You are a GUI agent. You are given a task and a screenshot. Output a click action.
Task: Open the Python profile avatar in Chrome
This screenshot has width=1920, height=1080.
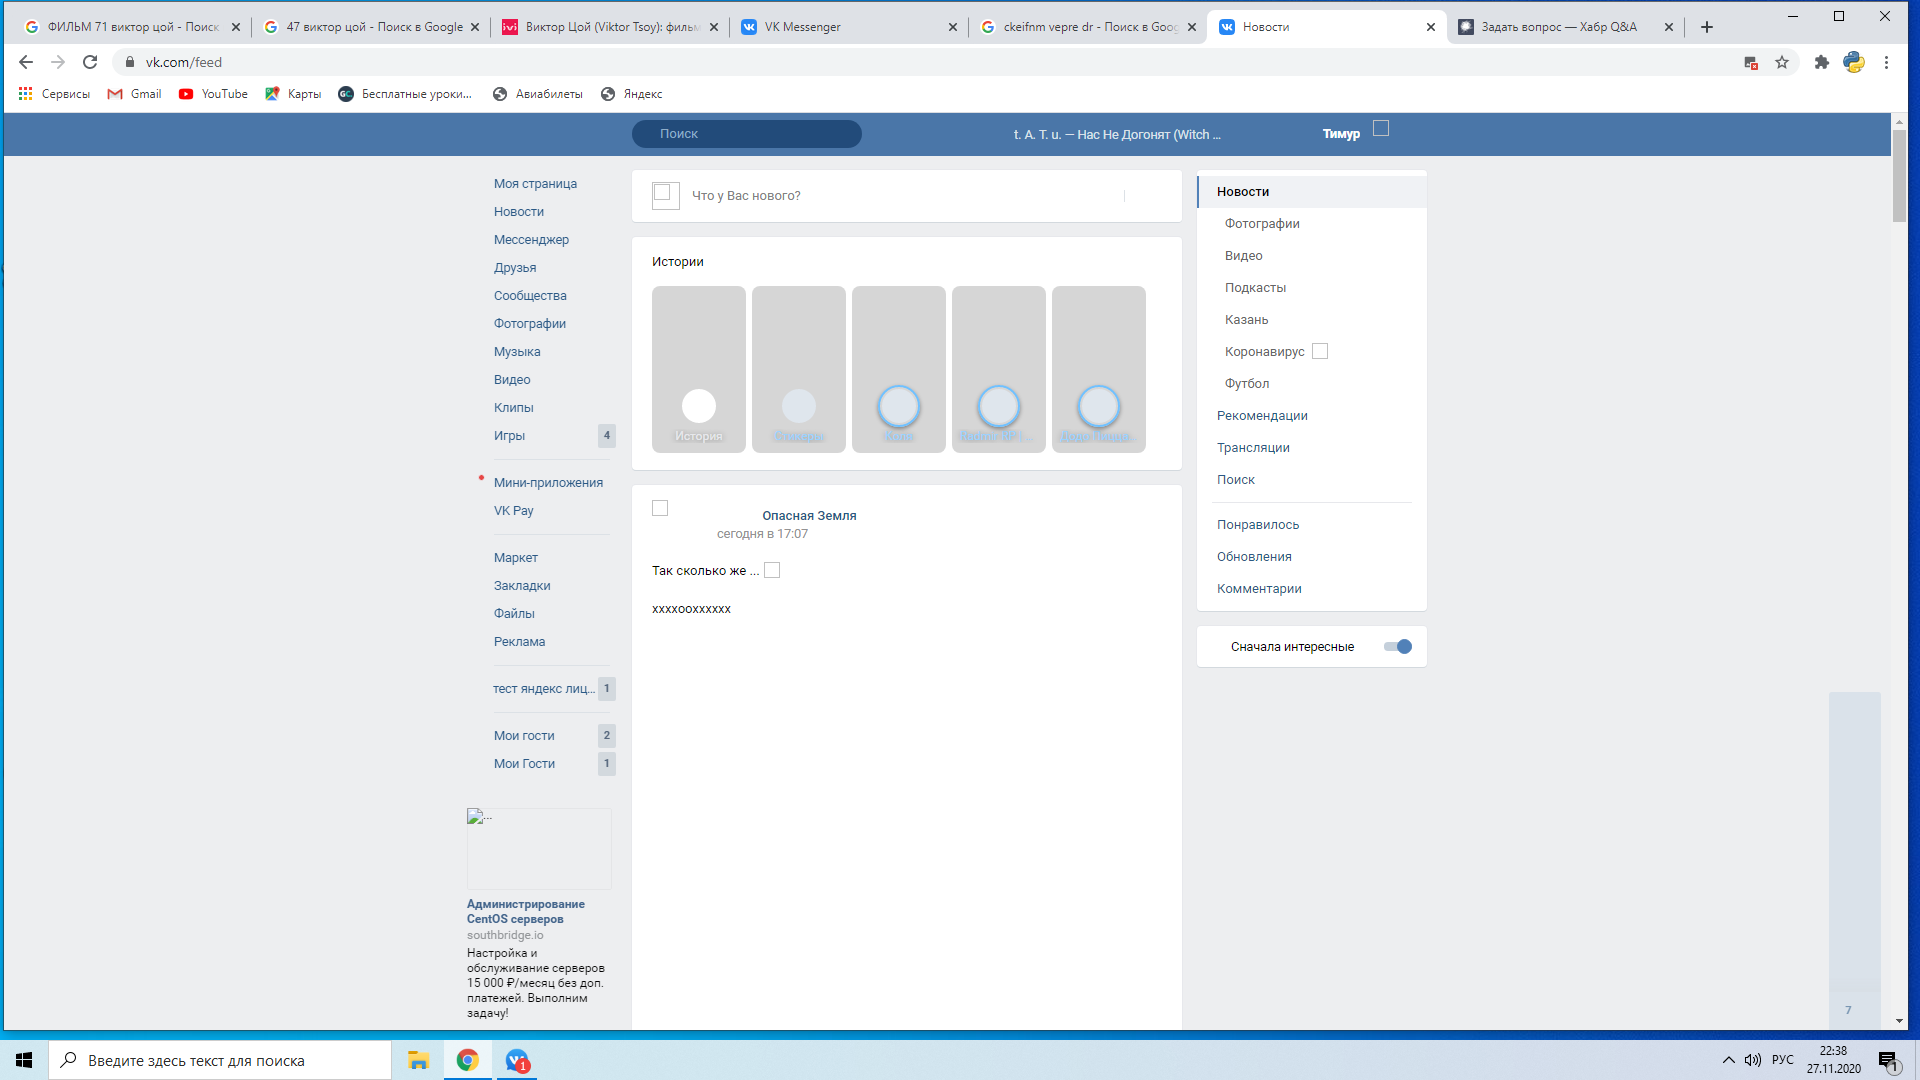point(1854,62)
